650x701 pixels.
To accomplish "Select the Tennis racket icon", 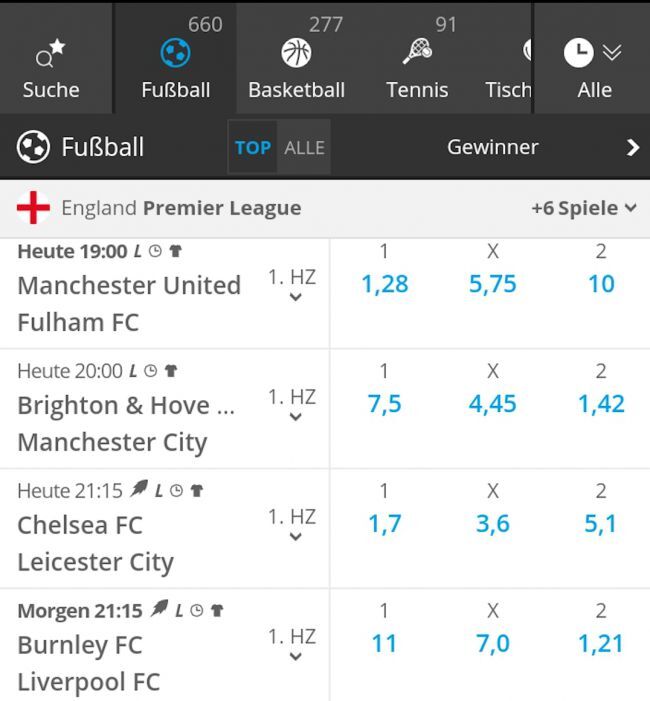I will click(x=417, y=51).
